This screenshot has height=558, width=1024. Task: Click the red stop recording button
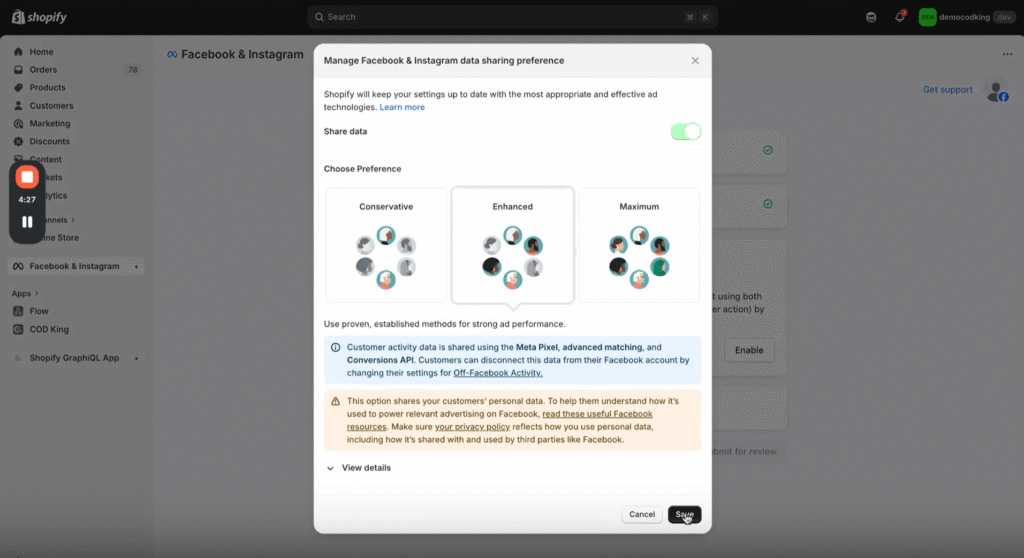(x=27, y=177)
